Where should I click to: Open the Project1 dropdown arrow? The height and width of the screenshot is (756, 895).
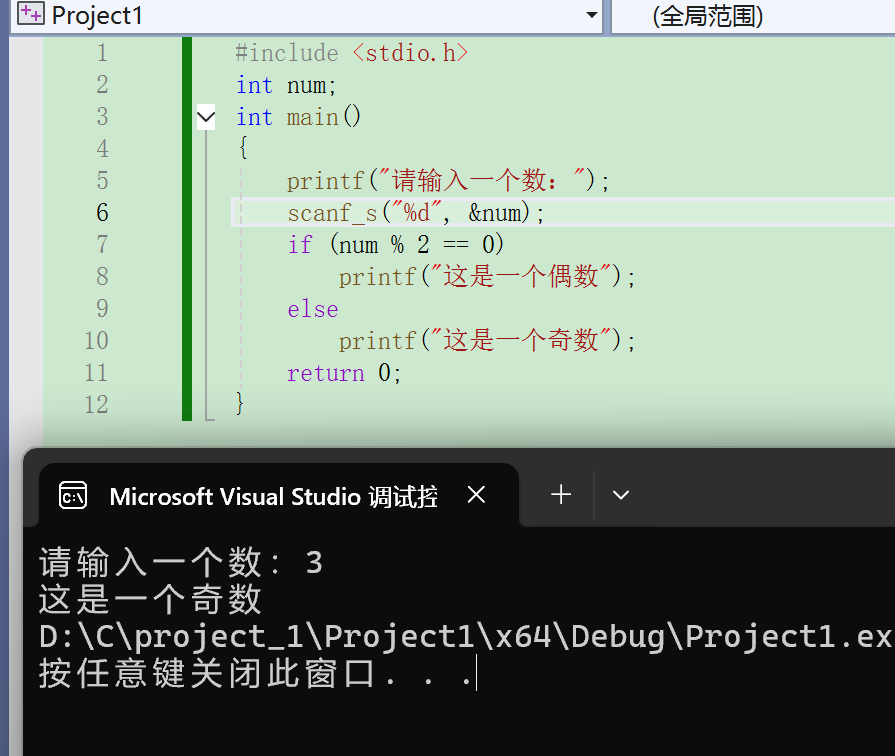pos(591,16)
